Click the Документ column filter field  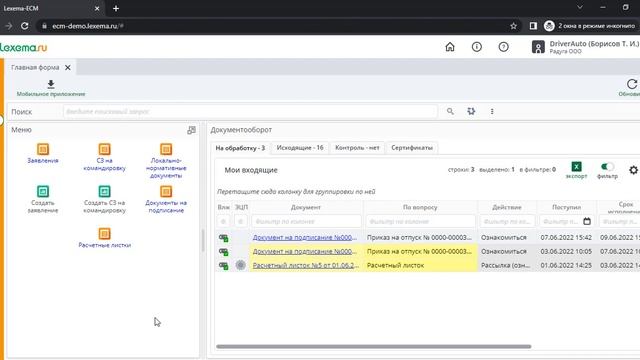pyautogui.click(x=306, y=221)
